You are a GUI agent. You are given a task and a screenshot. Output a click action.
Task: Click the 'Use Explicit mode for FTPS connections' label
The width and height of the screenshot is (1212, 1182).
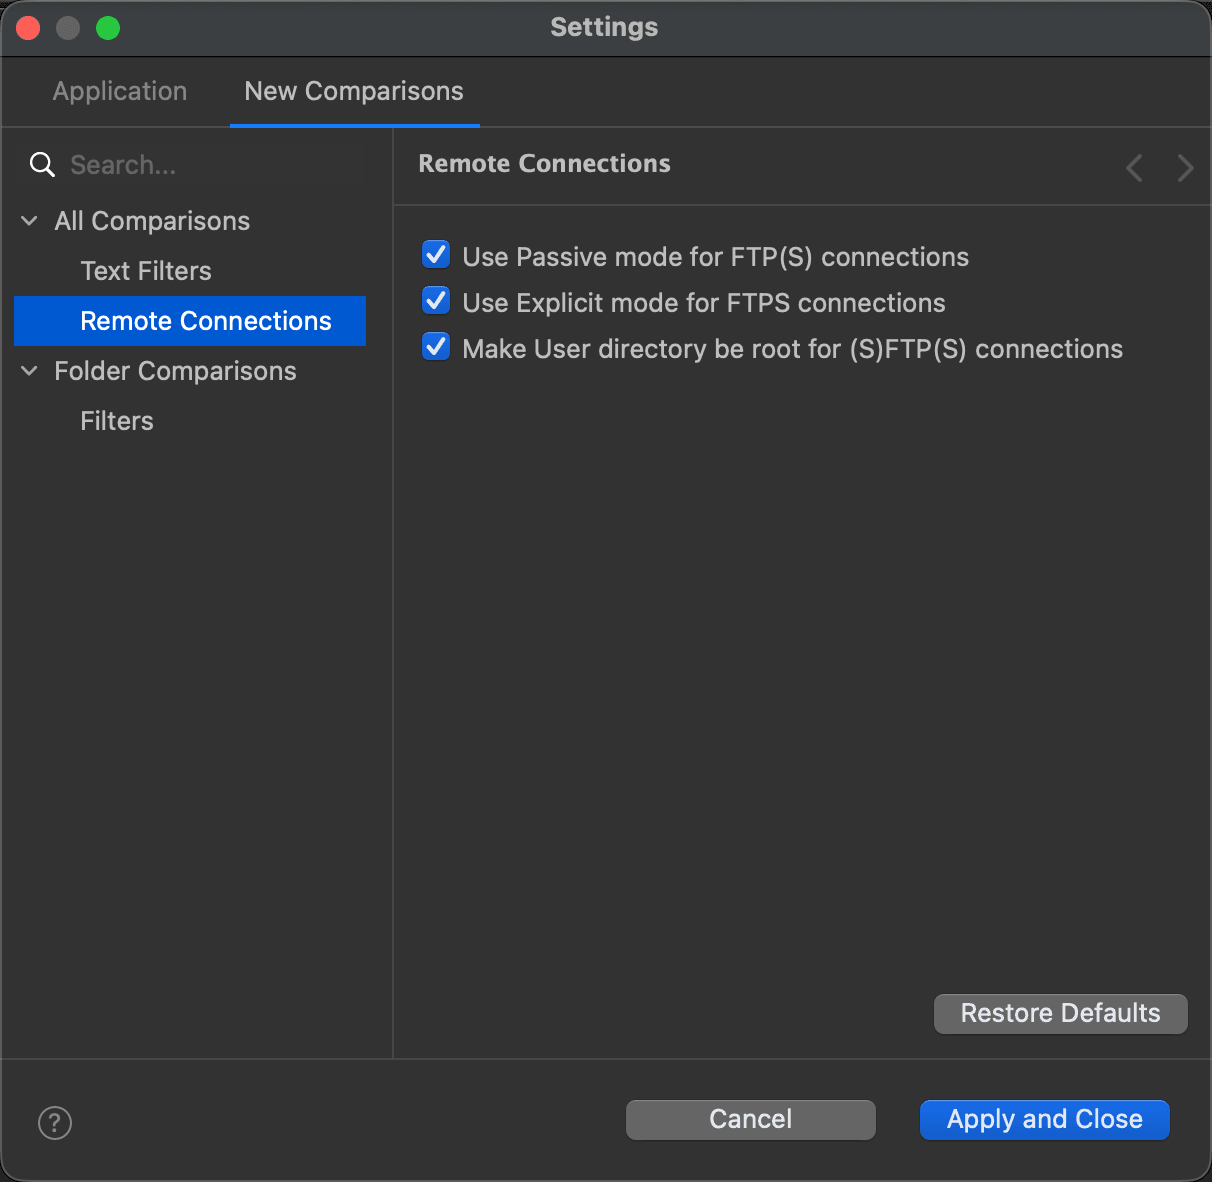point(704,303)
